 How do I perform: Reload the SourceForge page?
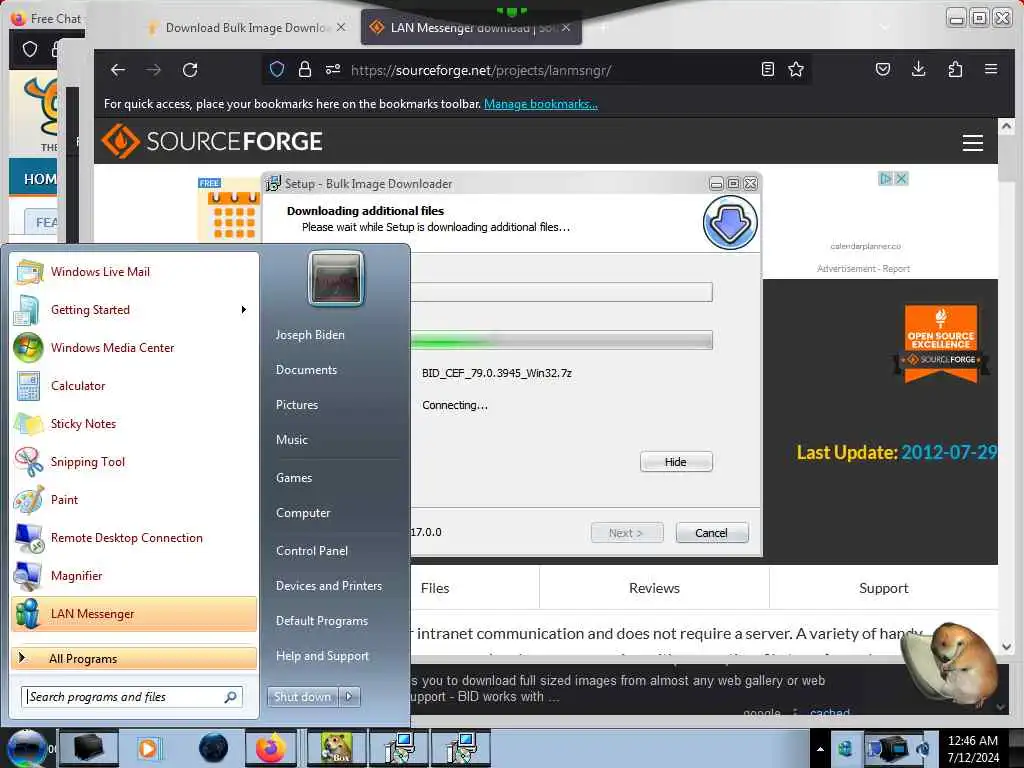190,70
